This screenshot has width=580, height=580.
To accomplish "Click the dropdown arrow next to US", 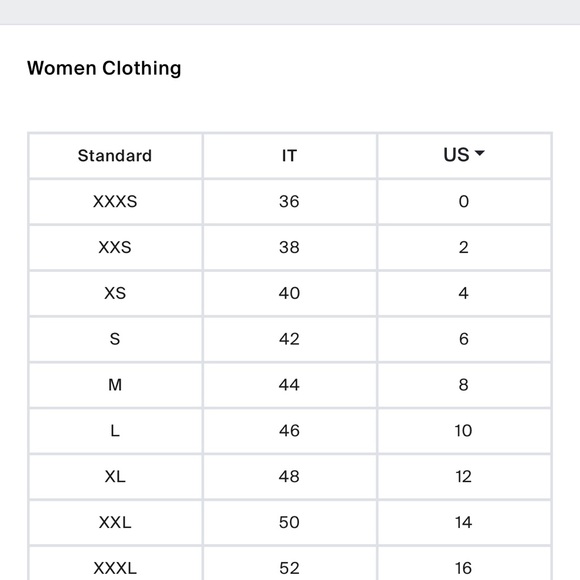I will pos(479,153).
